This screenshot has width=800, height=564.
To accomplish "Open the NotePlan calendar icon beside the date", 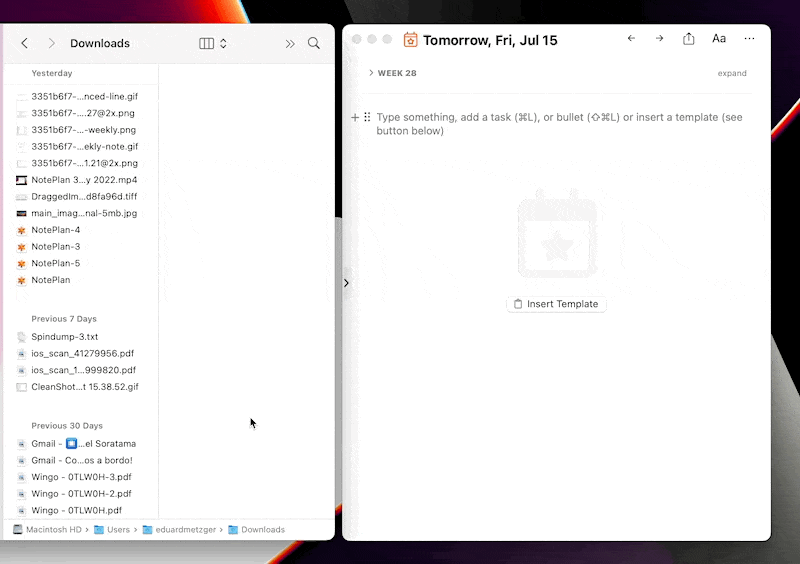I will point(410,40).
